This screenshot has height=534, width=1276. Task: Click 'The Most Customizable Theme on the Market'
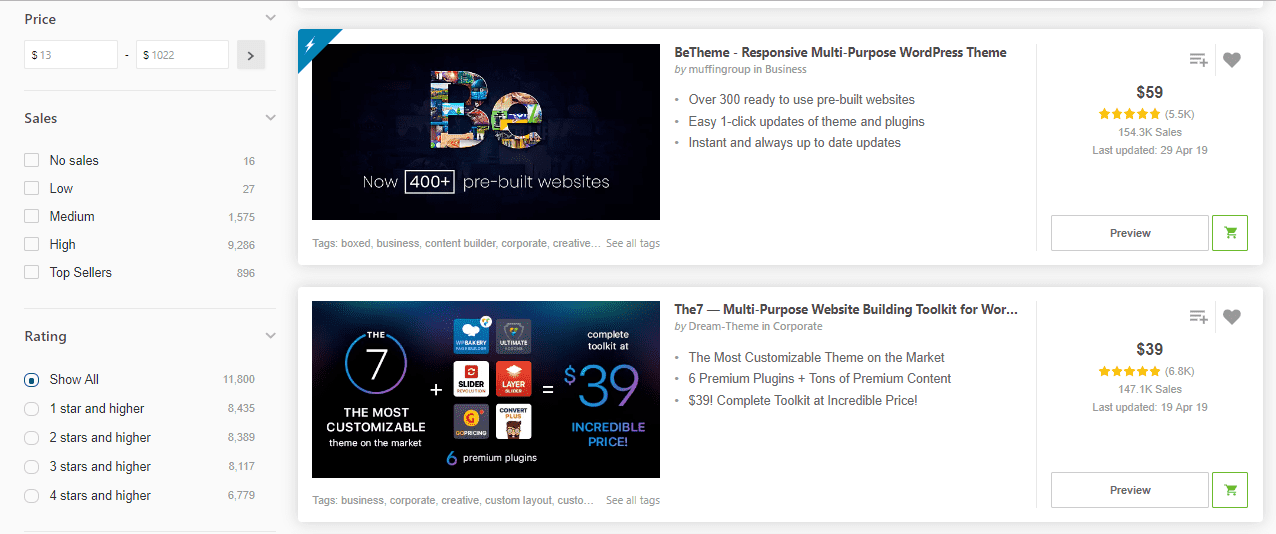tap(817, 357)
